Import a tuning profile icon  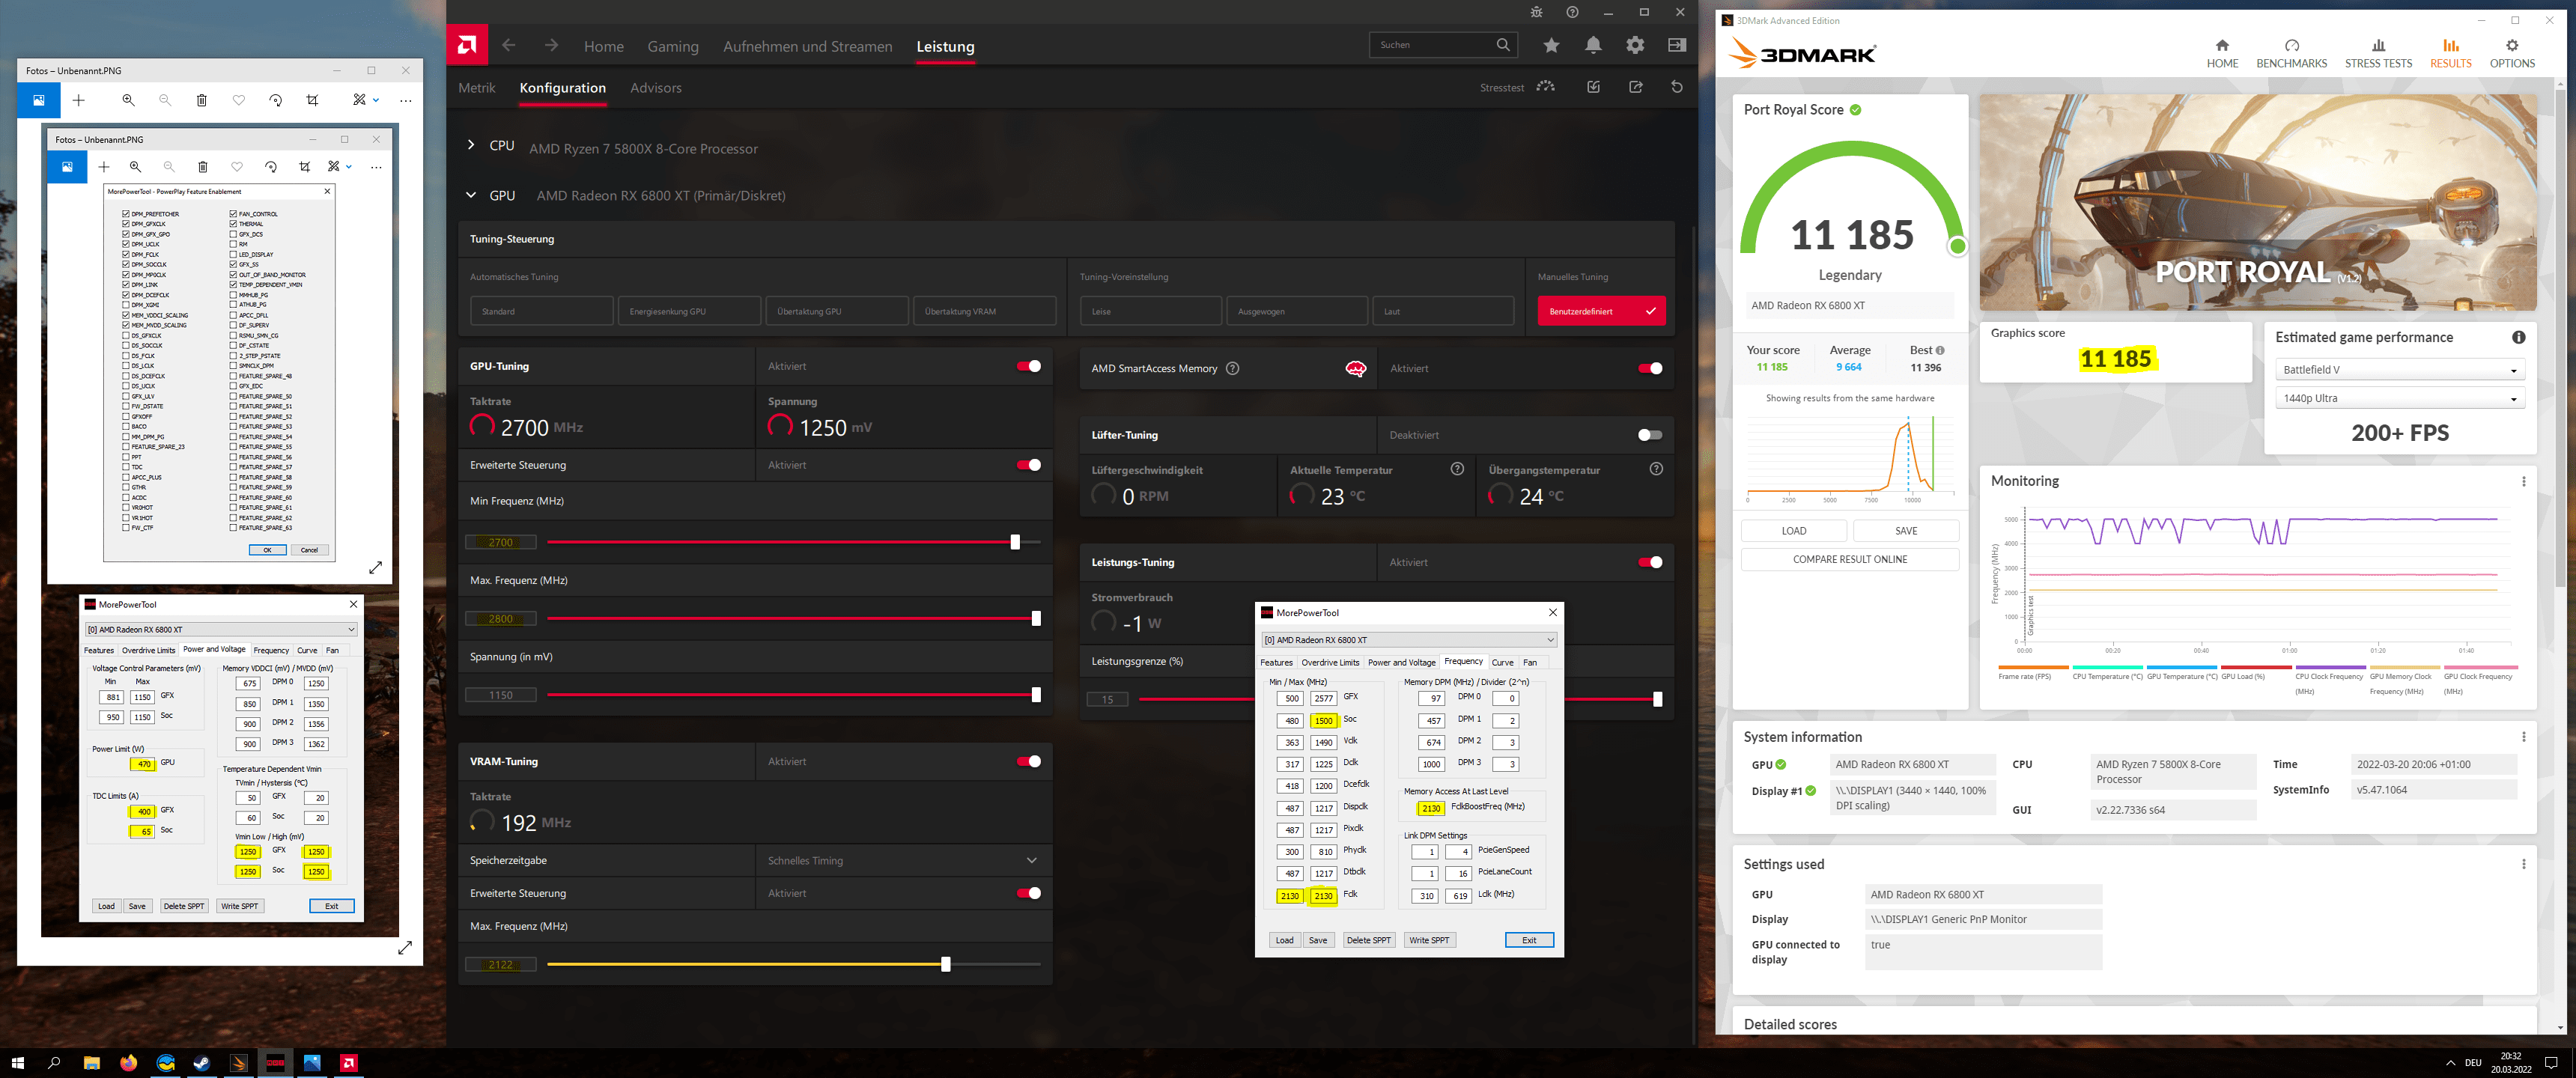(x=1593, y=87)
